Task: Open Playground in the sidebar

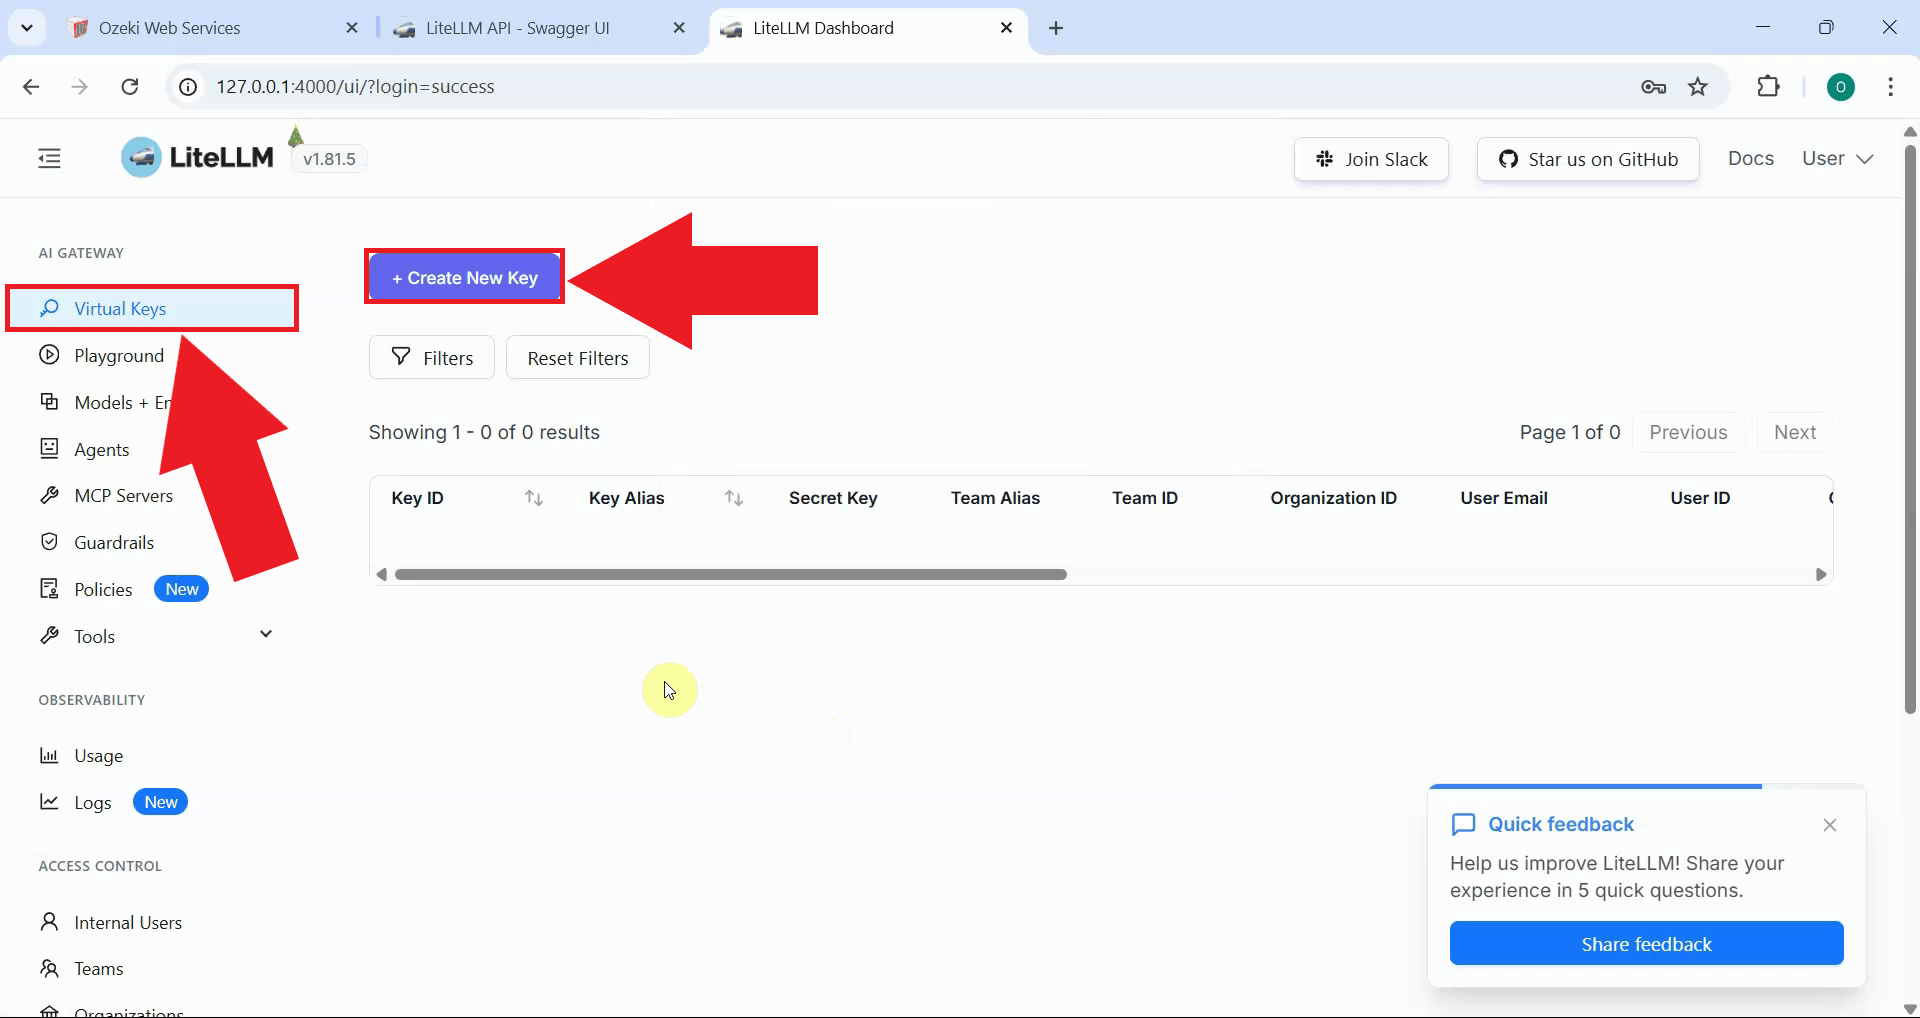Action: (x=118, y=356)
